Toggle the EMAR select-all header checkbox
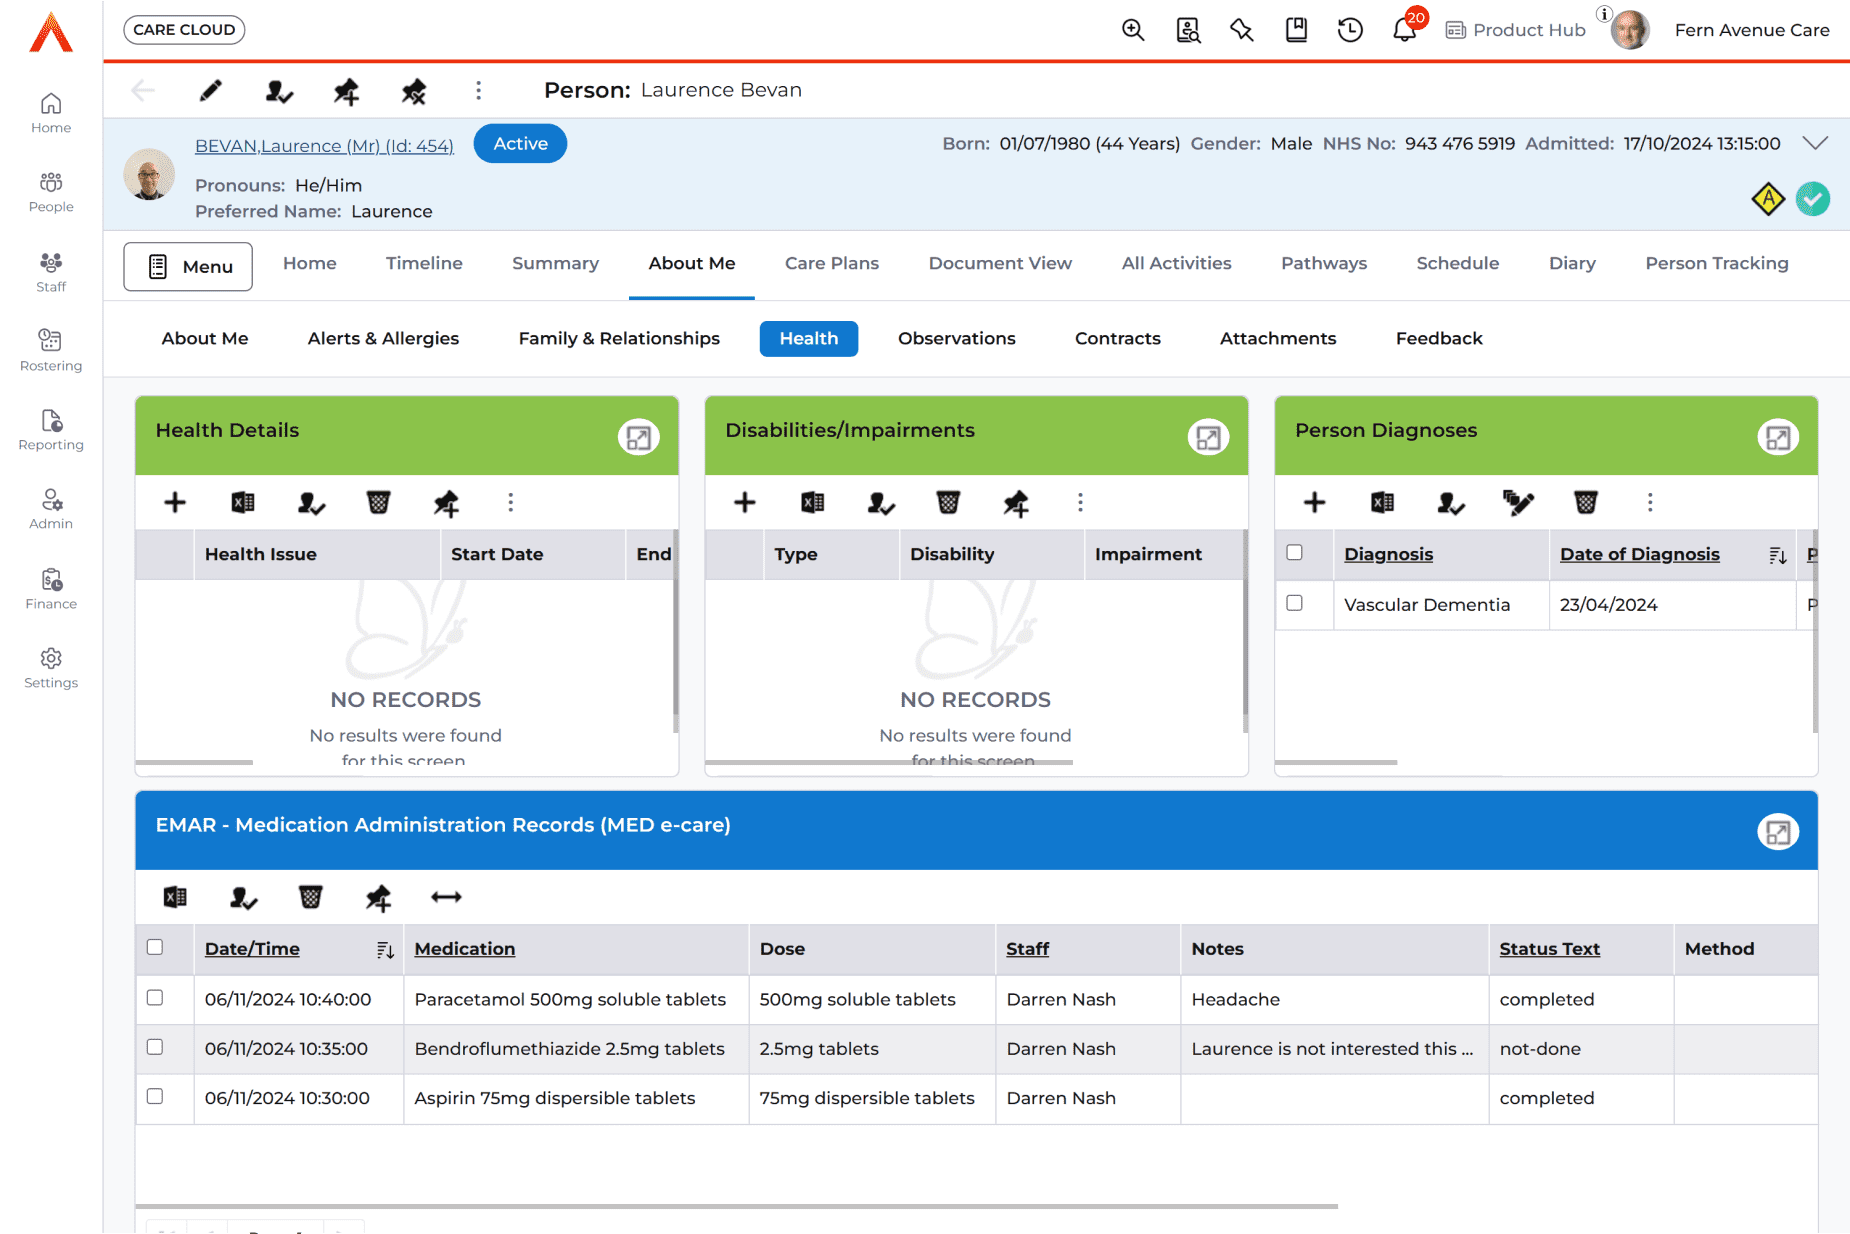 [155, 947]
